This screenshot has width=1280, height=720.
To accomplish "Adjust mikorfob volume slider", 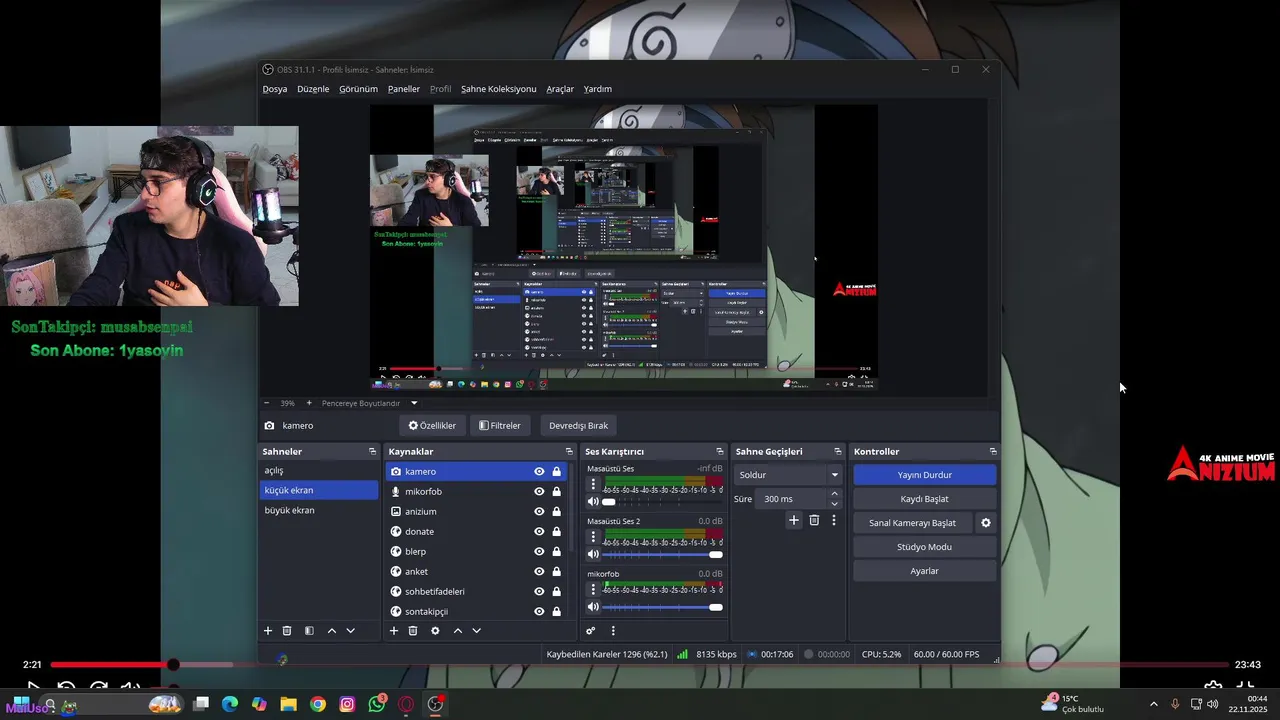I will pos(662,607).
